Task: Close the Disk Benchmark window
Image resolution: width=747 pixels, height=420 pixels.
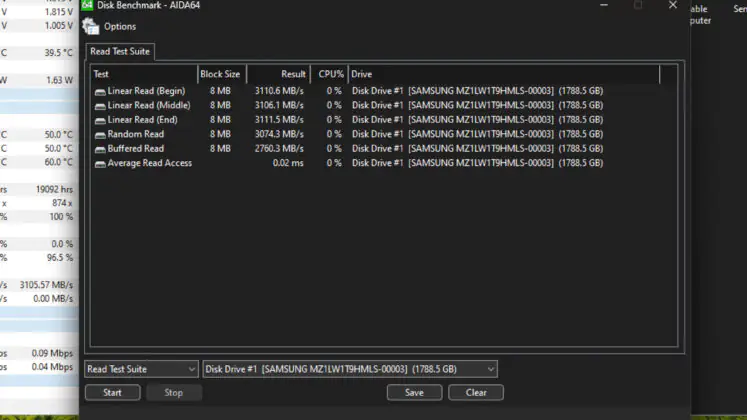Action: tap(673, 5)
